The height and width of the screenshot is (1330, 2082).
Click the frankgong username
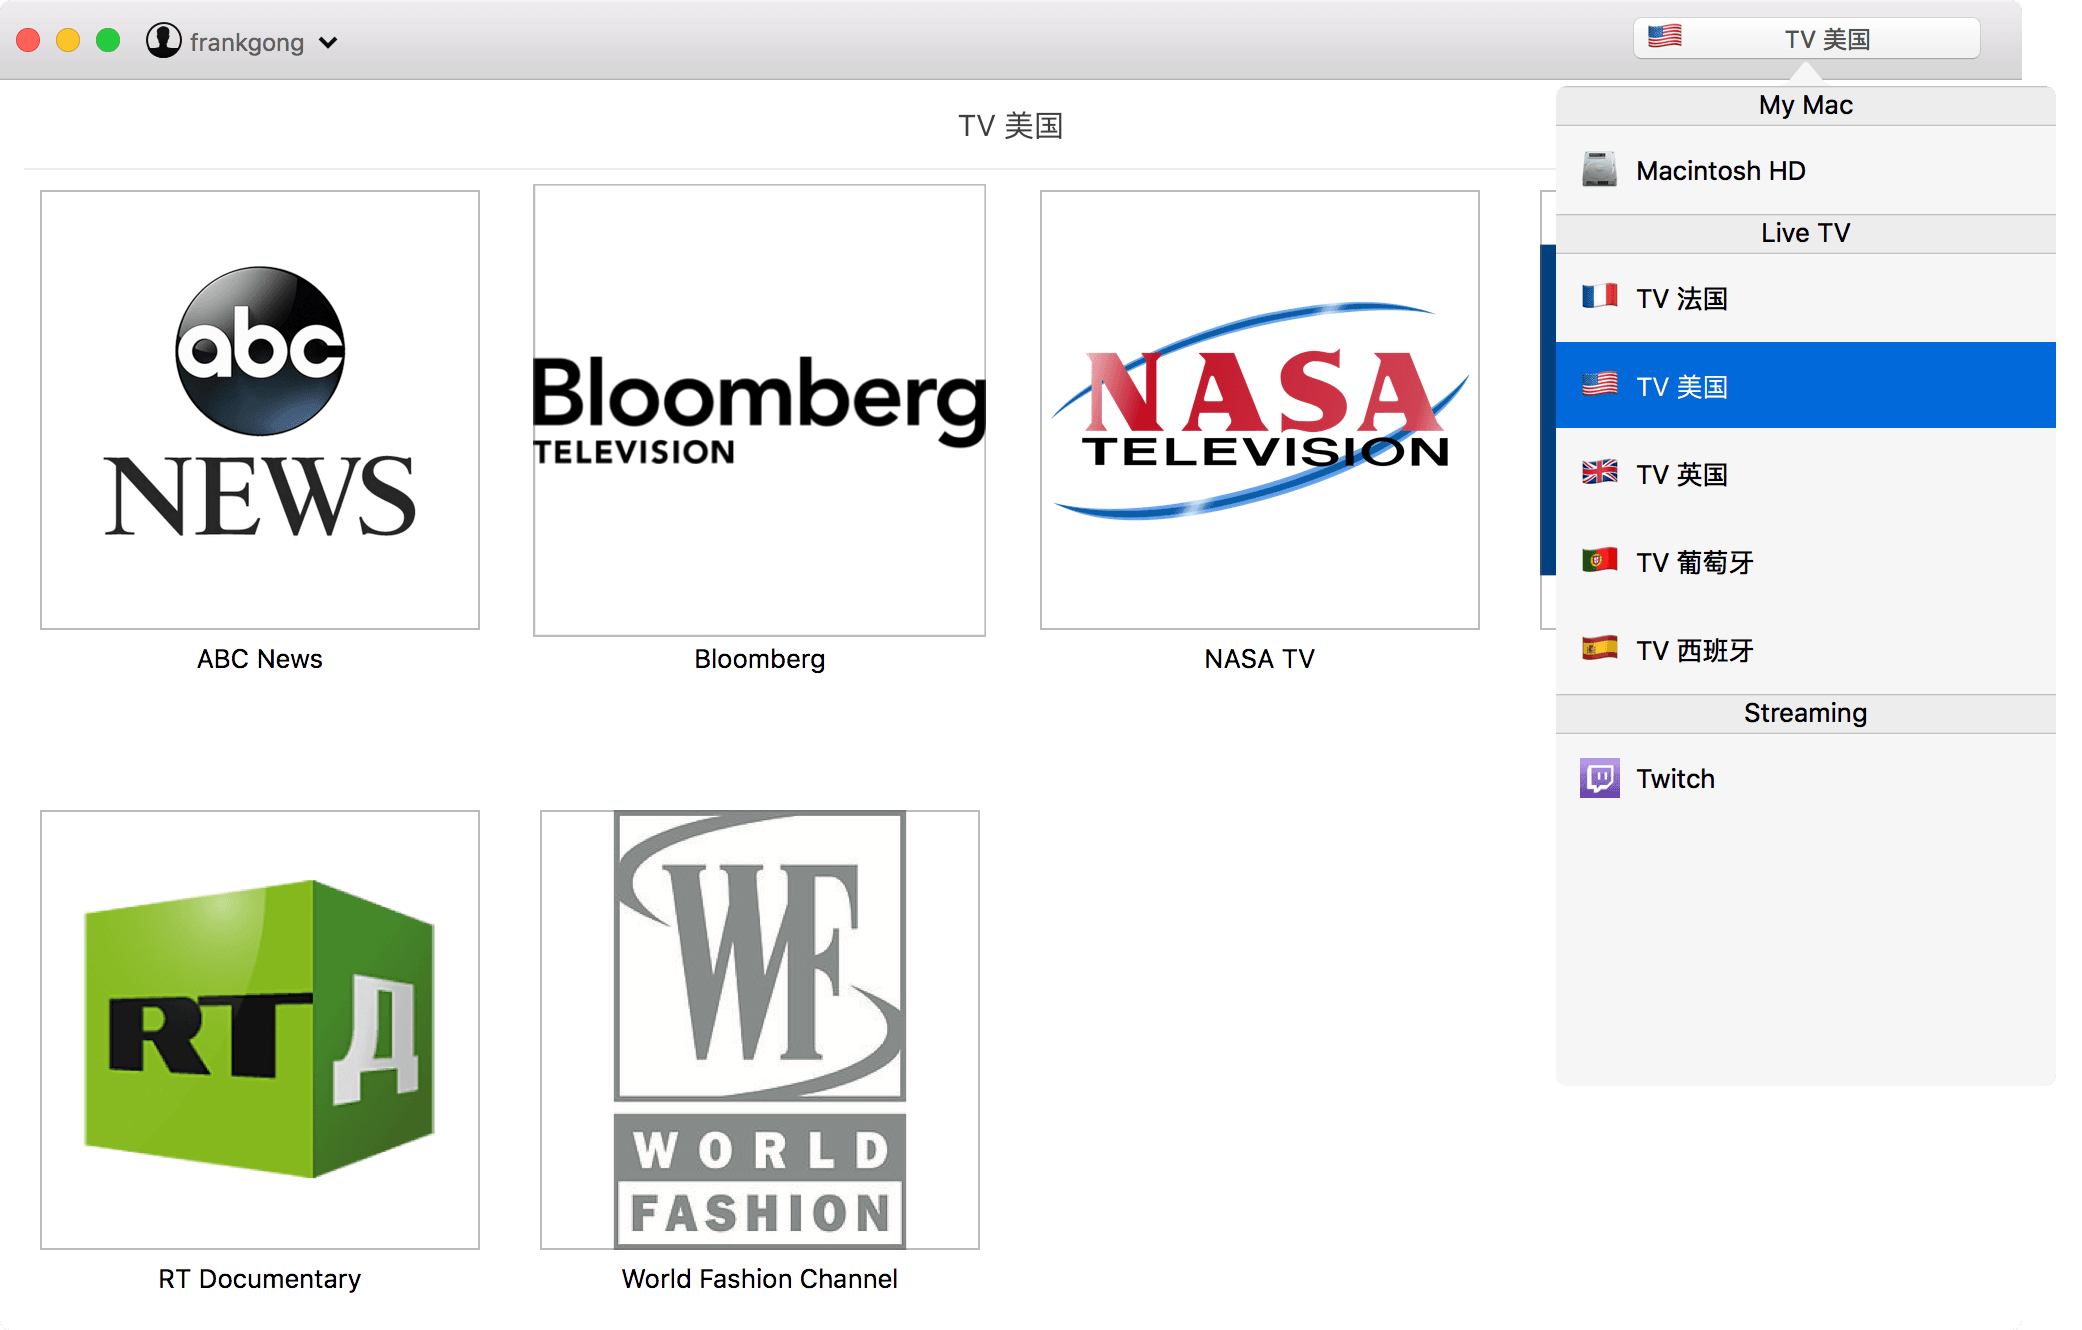tap(247, 42)
